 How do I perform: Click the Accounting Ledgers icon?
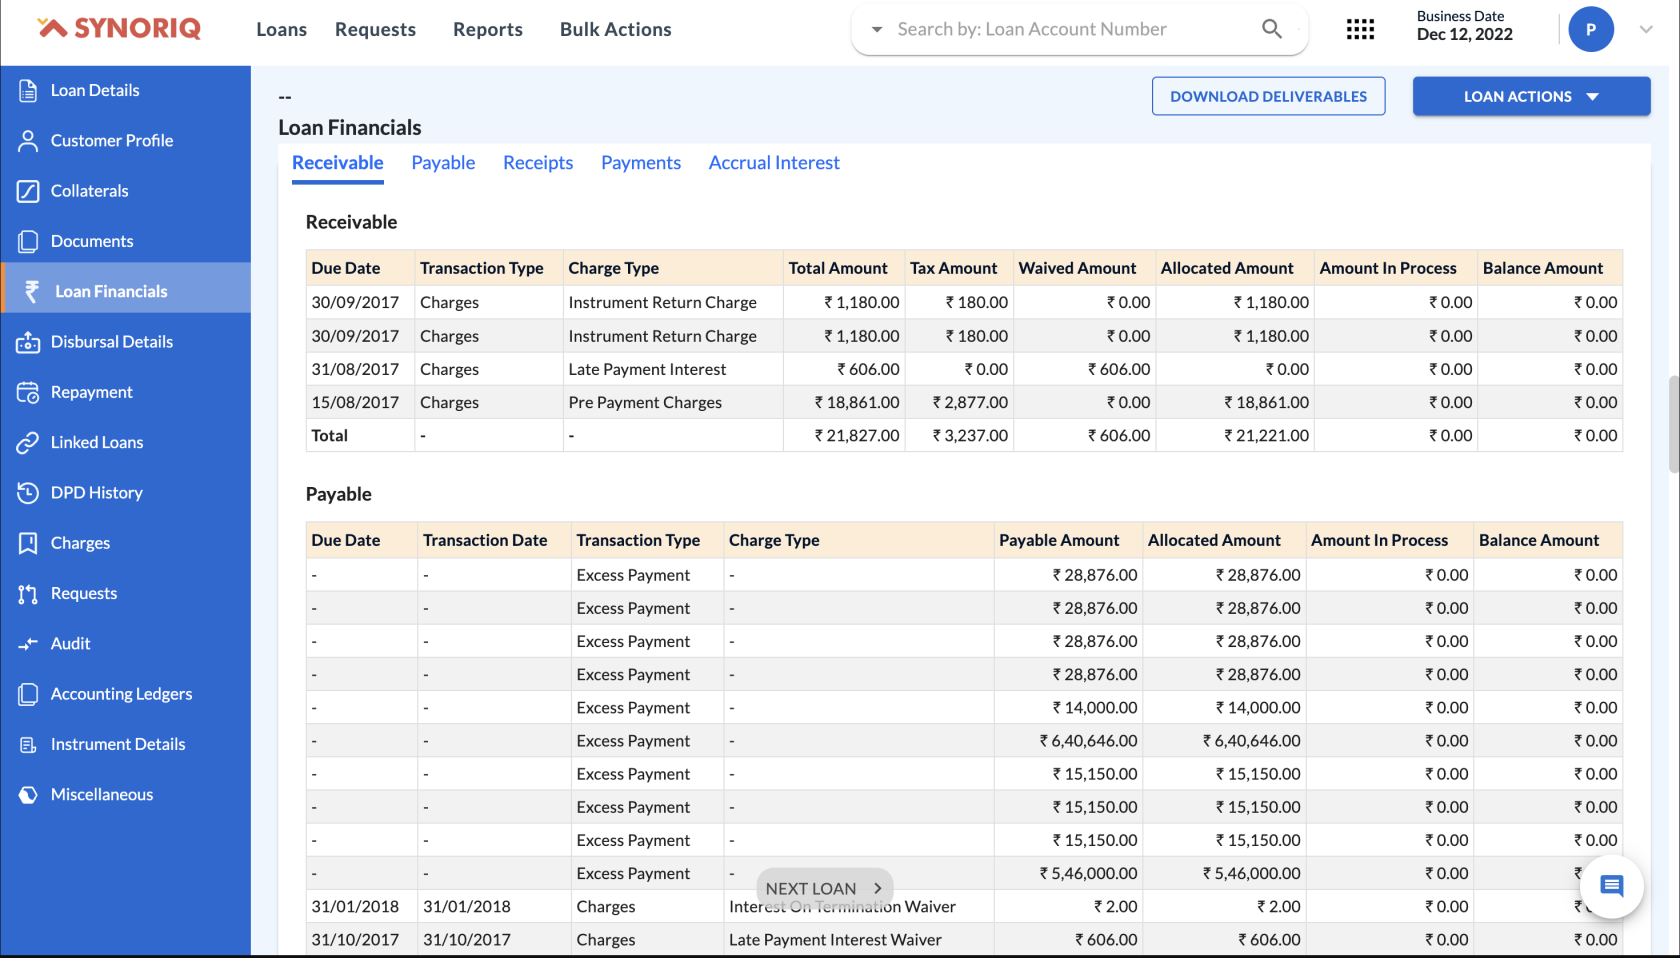28,694
